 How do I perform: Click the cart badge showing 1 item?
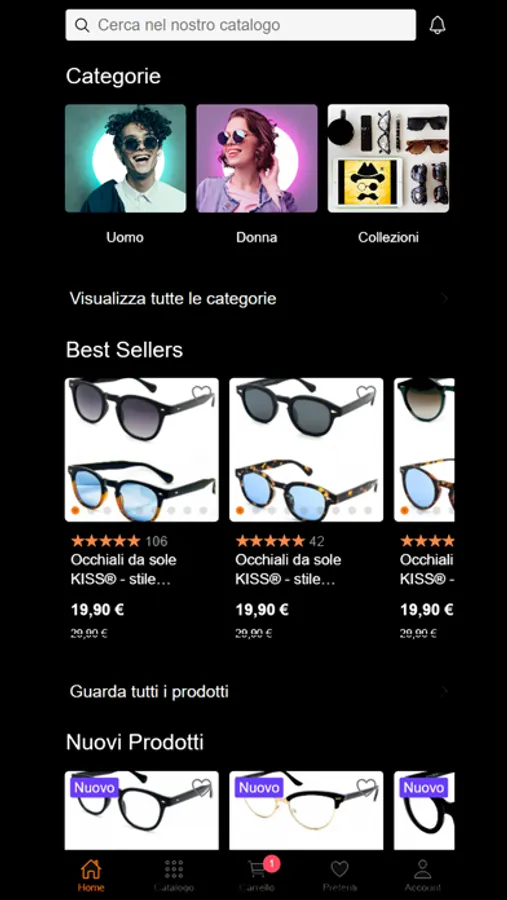coord(273,863)
